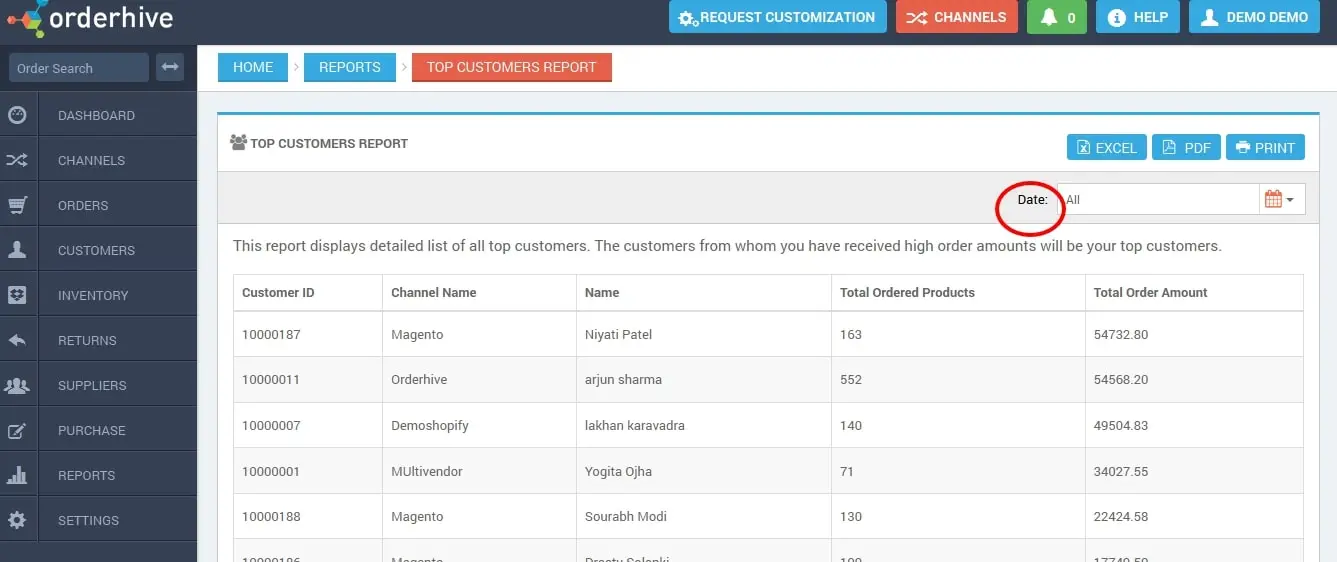The image size is (1337, 562).
Task: Click order amount 54732.80
Action: coord(1121,334)
